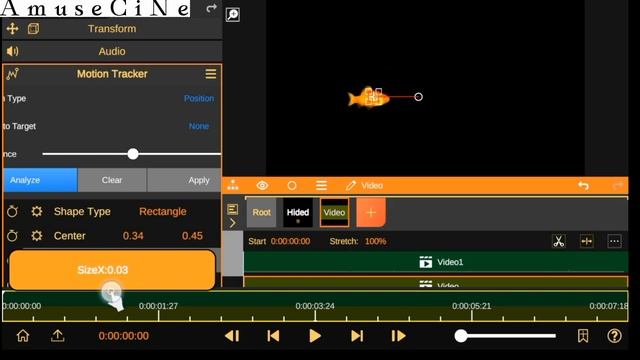Change the Type value Position
The width and height of the screenshot is (640, 360).
click(x=199, y=98)
